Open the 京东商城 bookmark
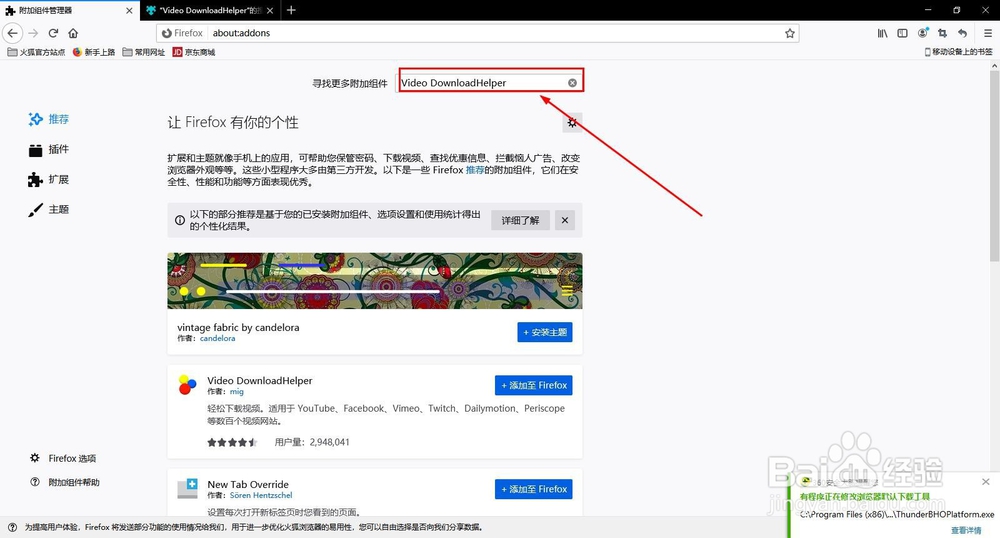Screen dimensions: 1000x538 pyautogui.click(x=194, y=52)
